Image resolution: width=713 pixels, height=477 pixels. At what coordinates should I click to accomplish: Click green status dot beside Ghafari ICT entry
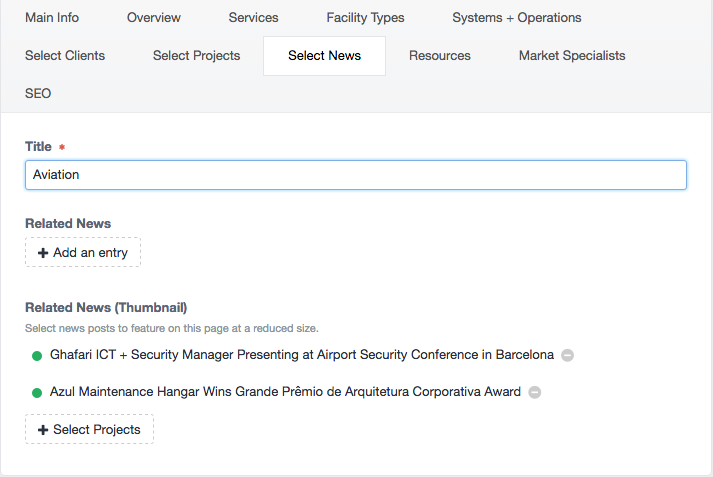(37, 356)
